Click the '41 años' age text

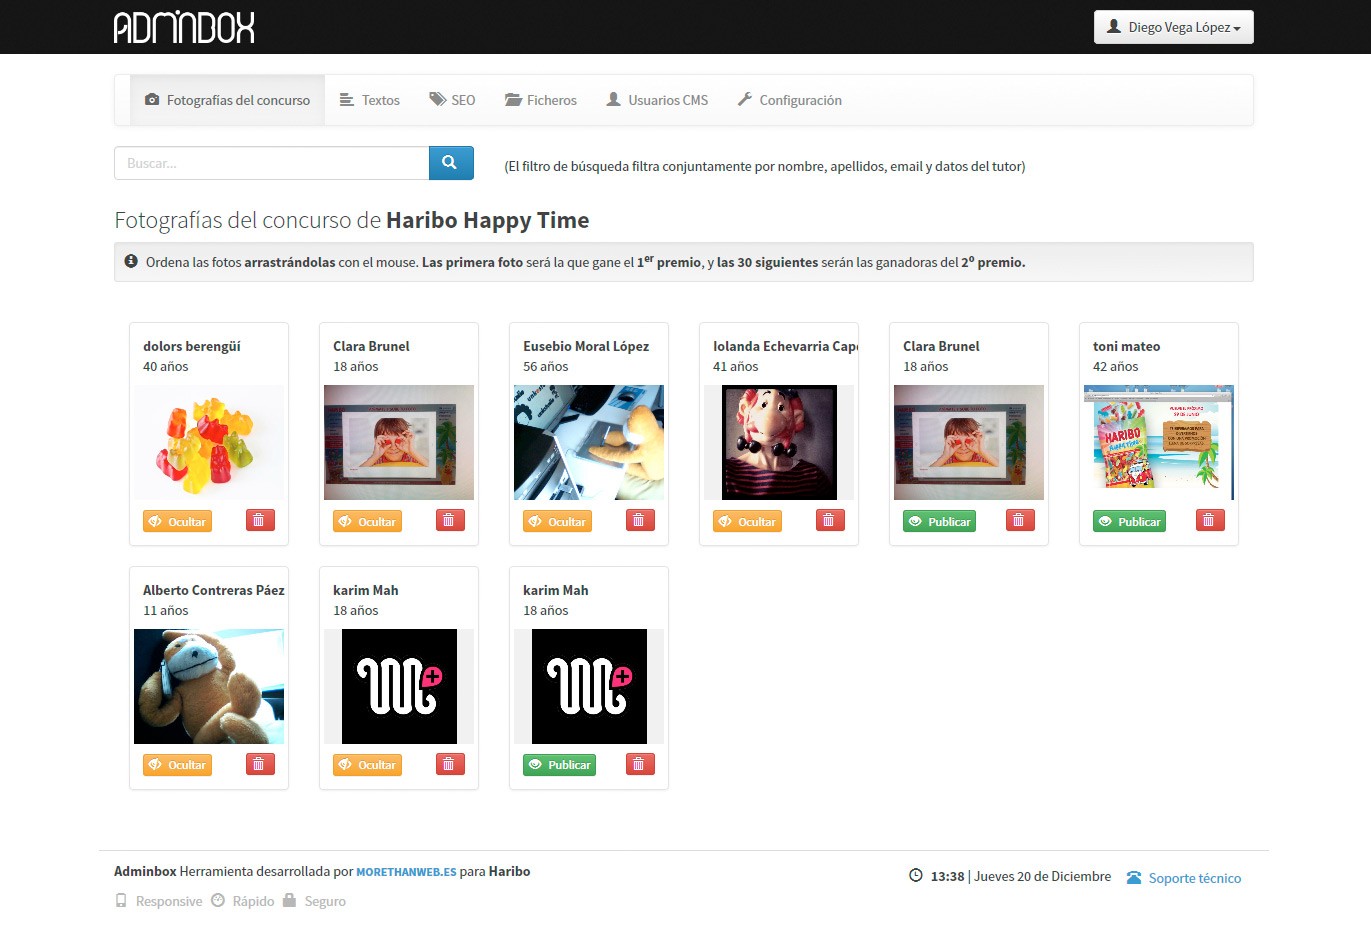click(x=736, y=366)
